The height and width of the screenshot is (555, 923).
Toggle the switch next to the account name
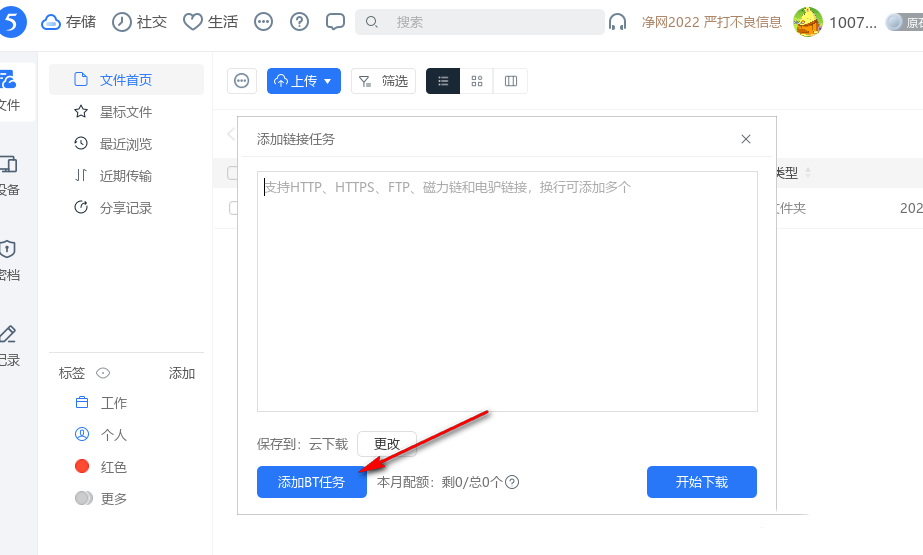(x=904, y=22)
